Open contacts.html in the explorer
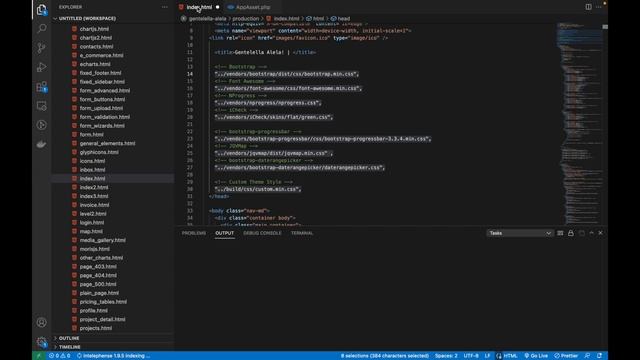This screenshot has width=640, height=360. point(96,47)
